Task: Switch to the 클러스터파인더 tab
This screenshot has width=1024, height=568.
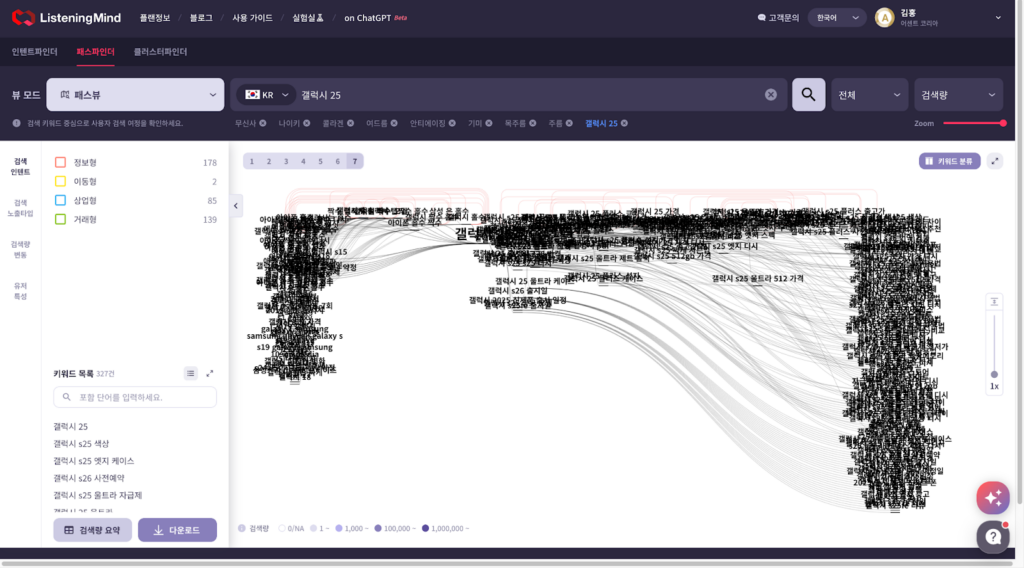Action: pos(161,51)
